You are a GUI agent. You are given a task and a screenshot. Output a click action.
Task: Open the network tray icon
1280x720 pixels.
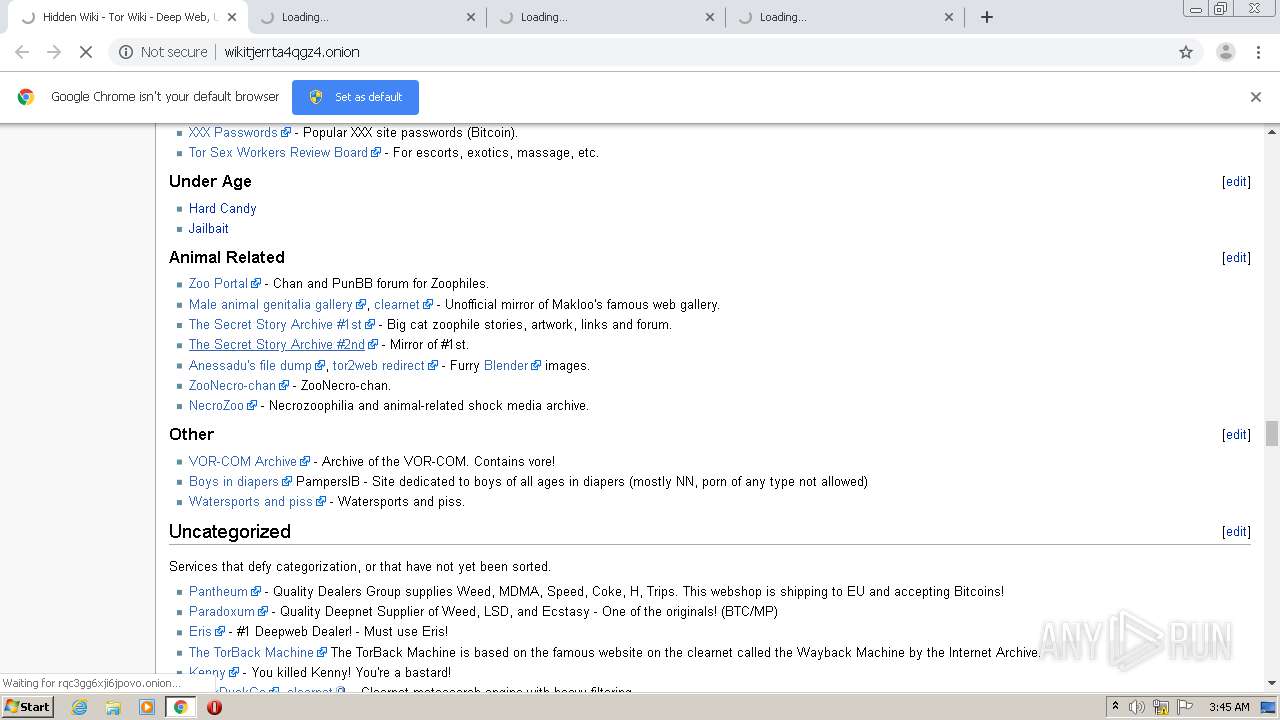pos(1161,707)
